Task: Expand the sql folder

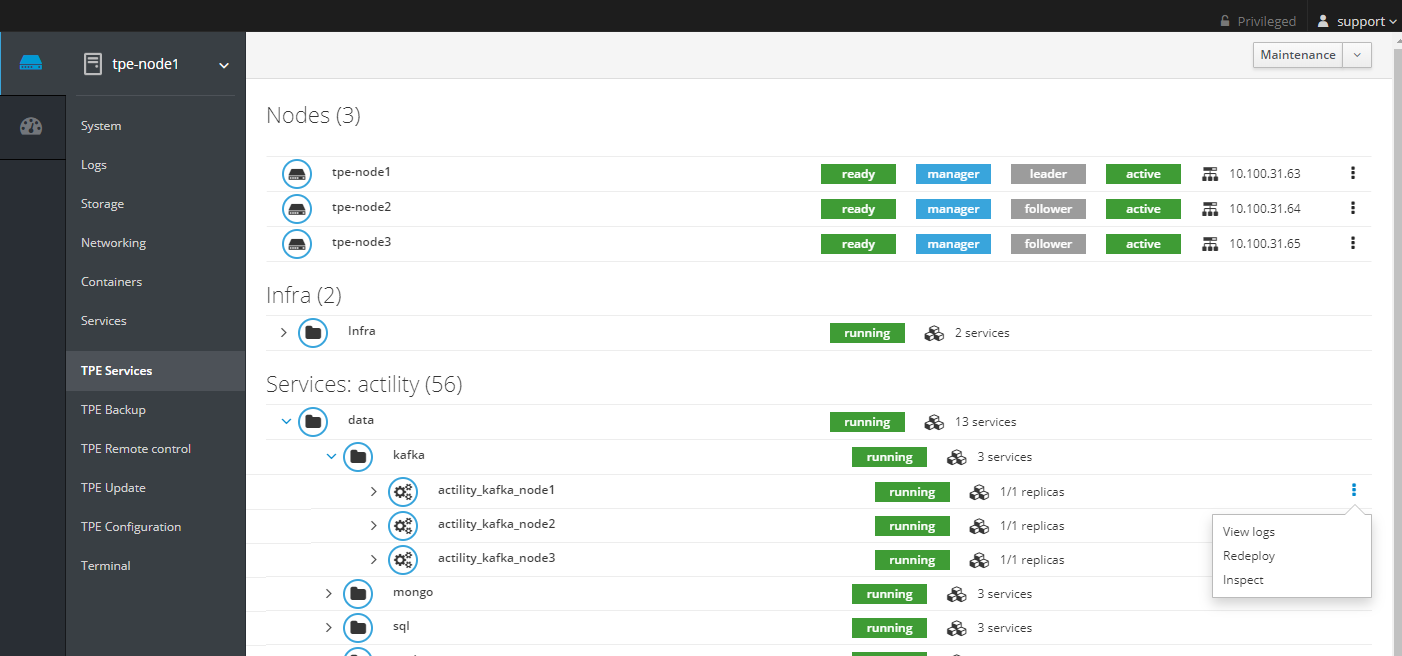Action: pyautogui.click(x=328, y=628)
